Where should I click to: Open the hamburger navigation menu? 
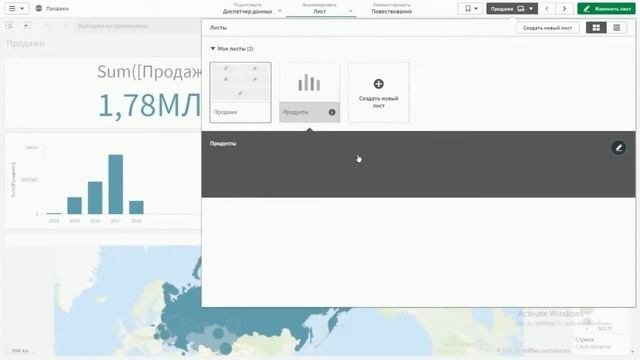16,9
